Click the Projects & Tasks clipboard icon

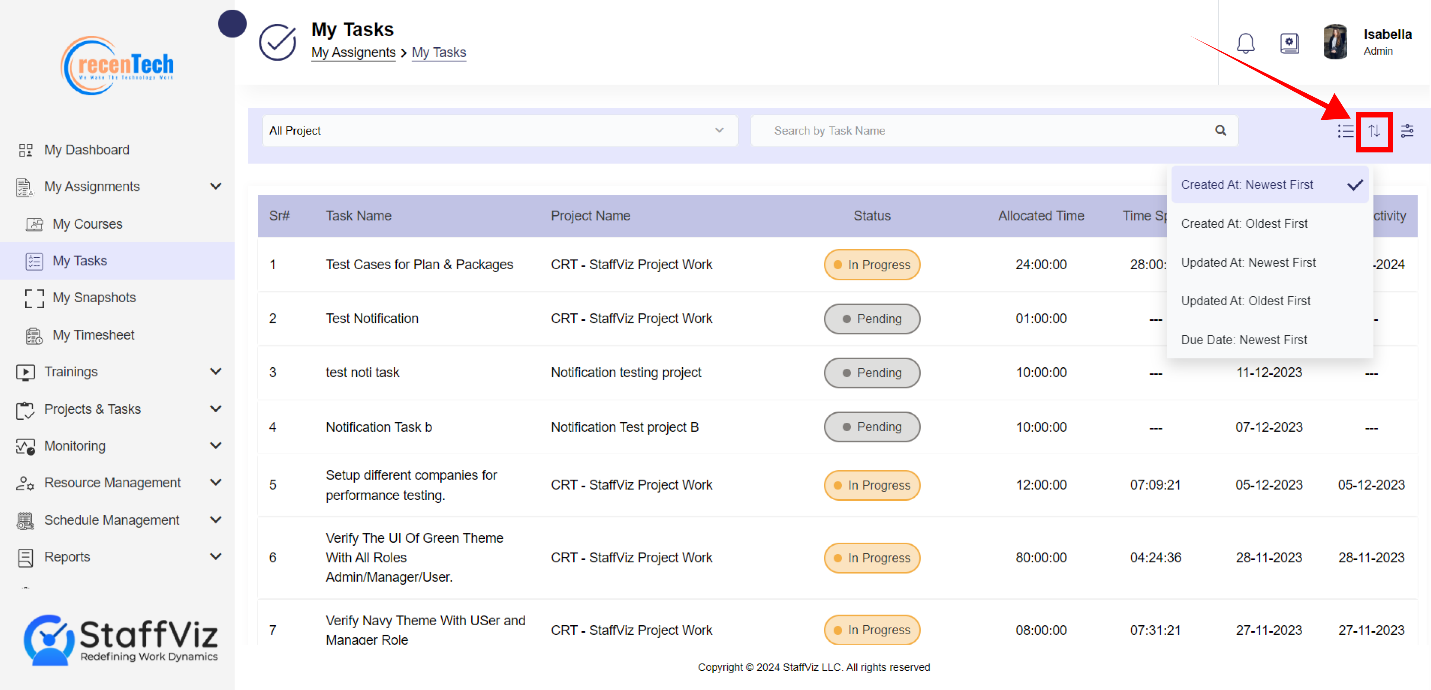26,409
